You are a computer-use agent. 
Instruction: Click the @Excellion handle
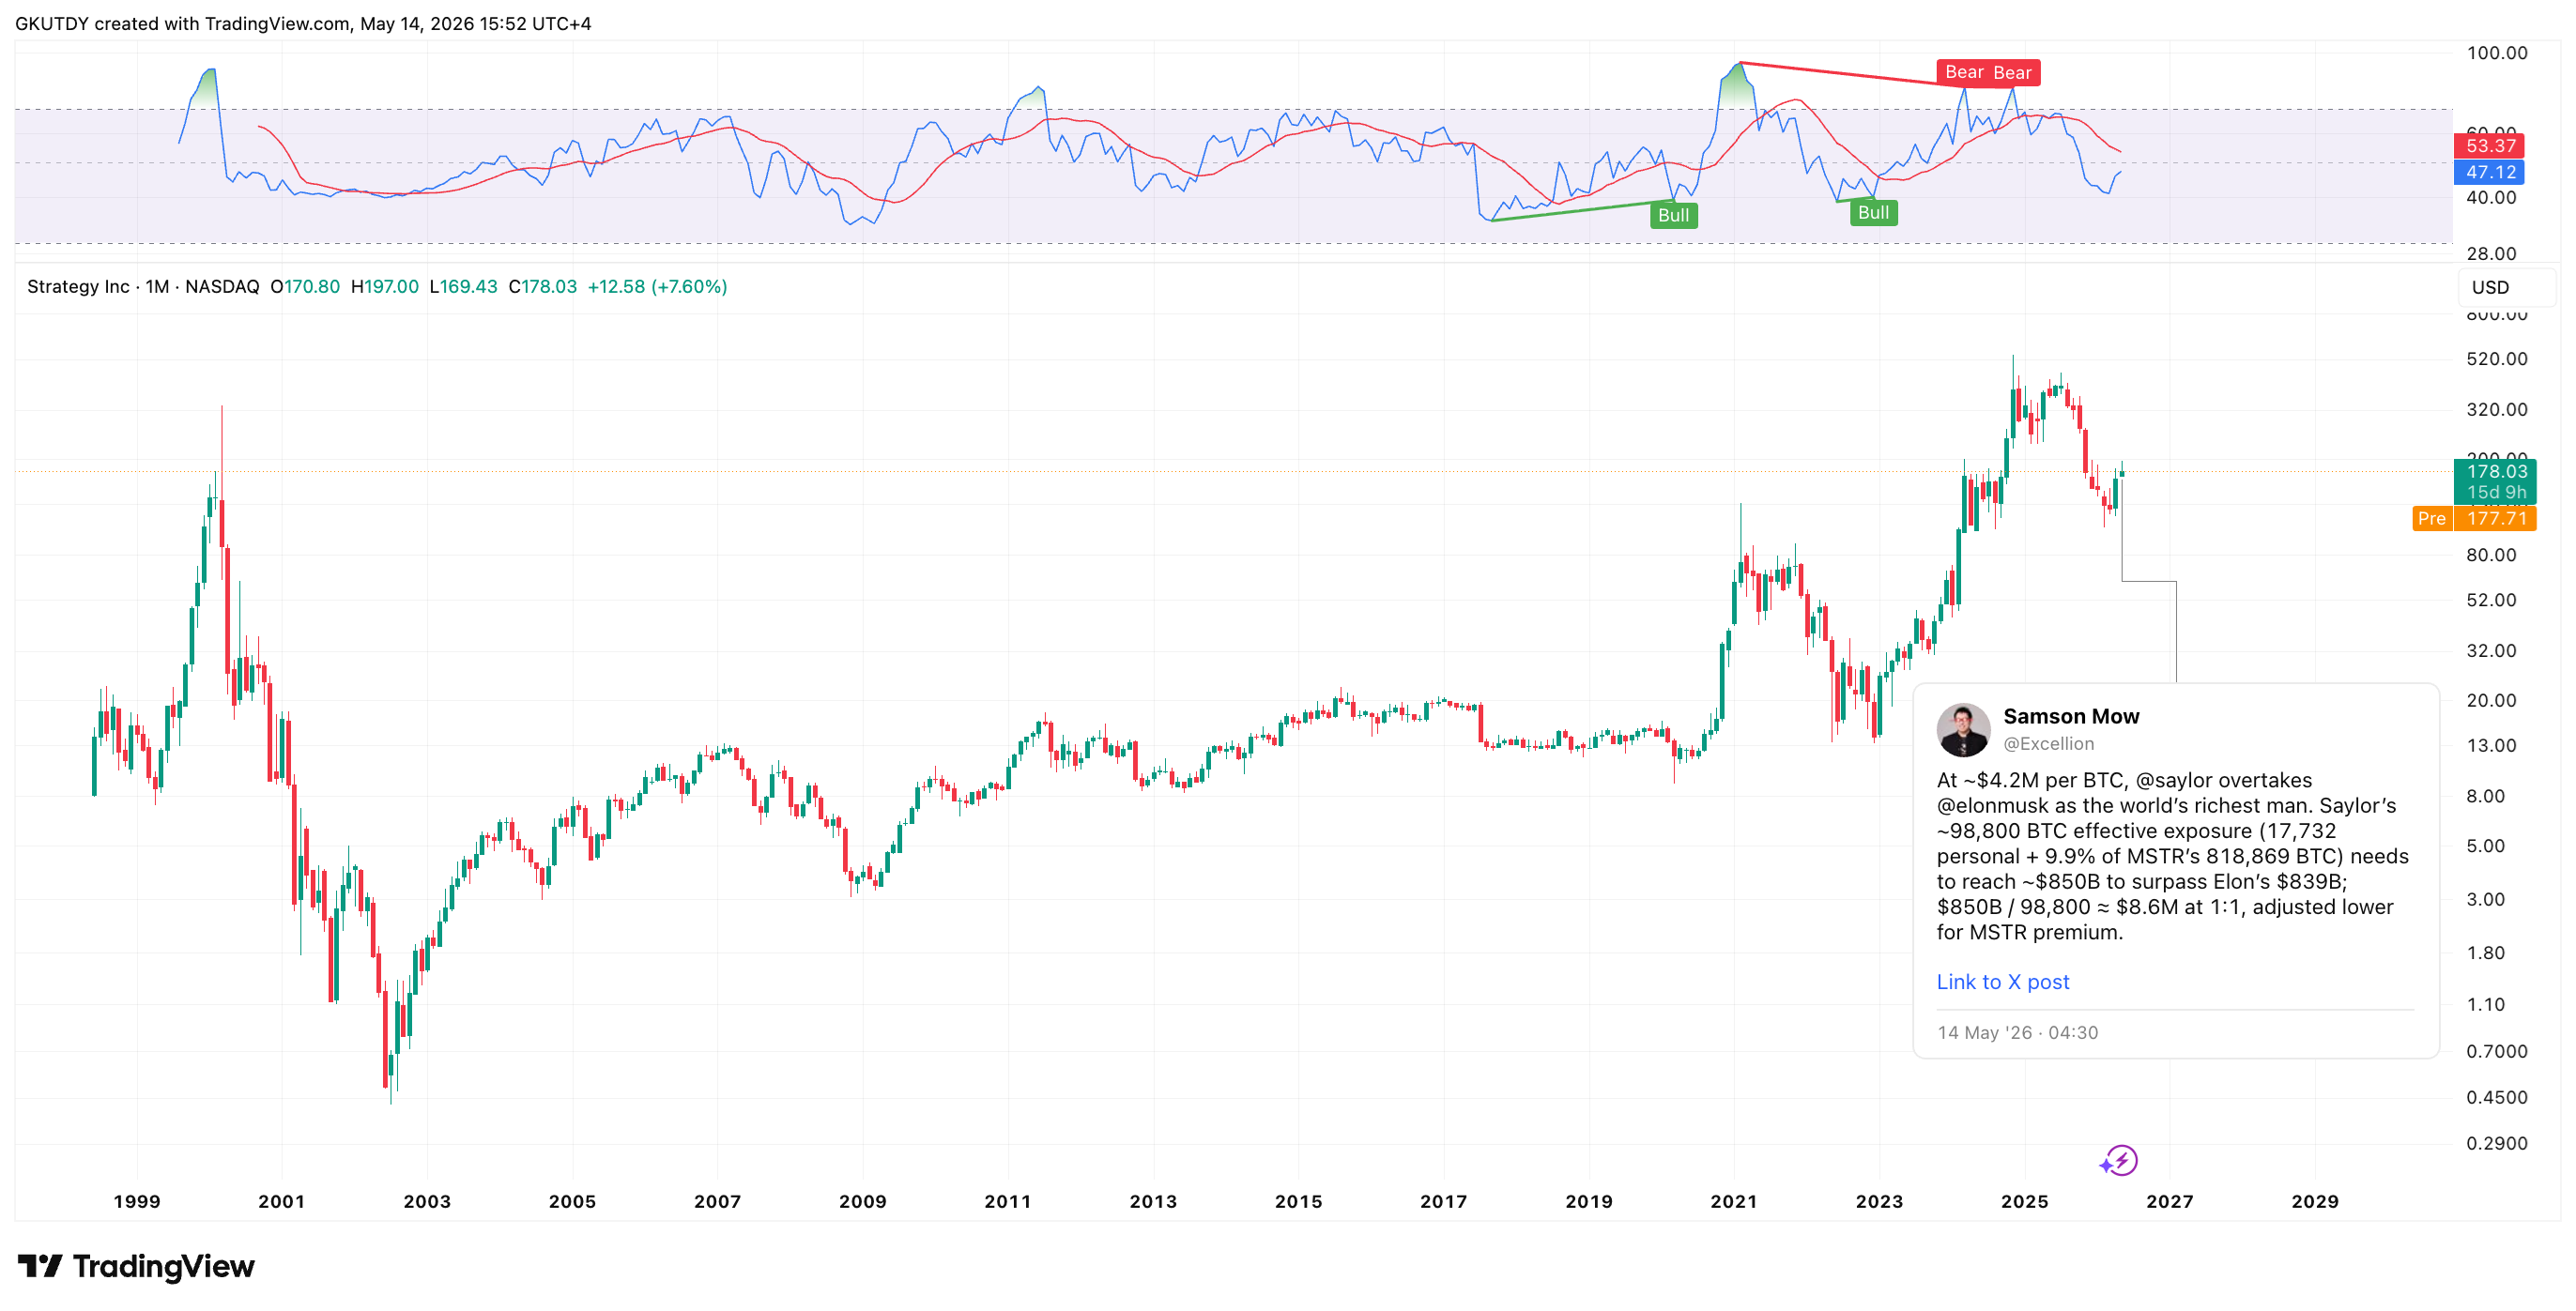coord(2048,743)
